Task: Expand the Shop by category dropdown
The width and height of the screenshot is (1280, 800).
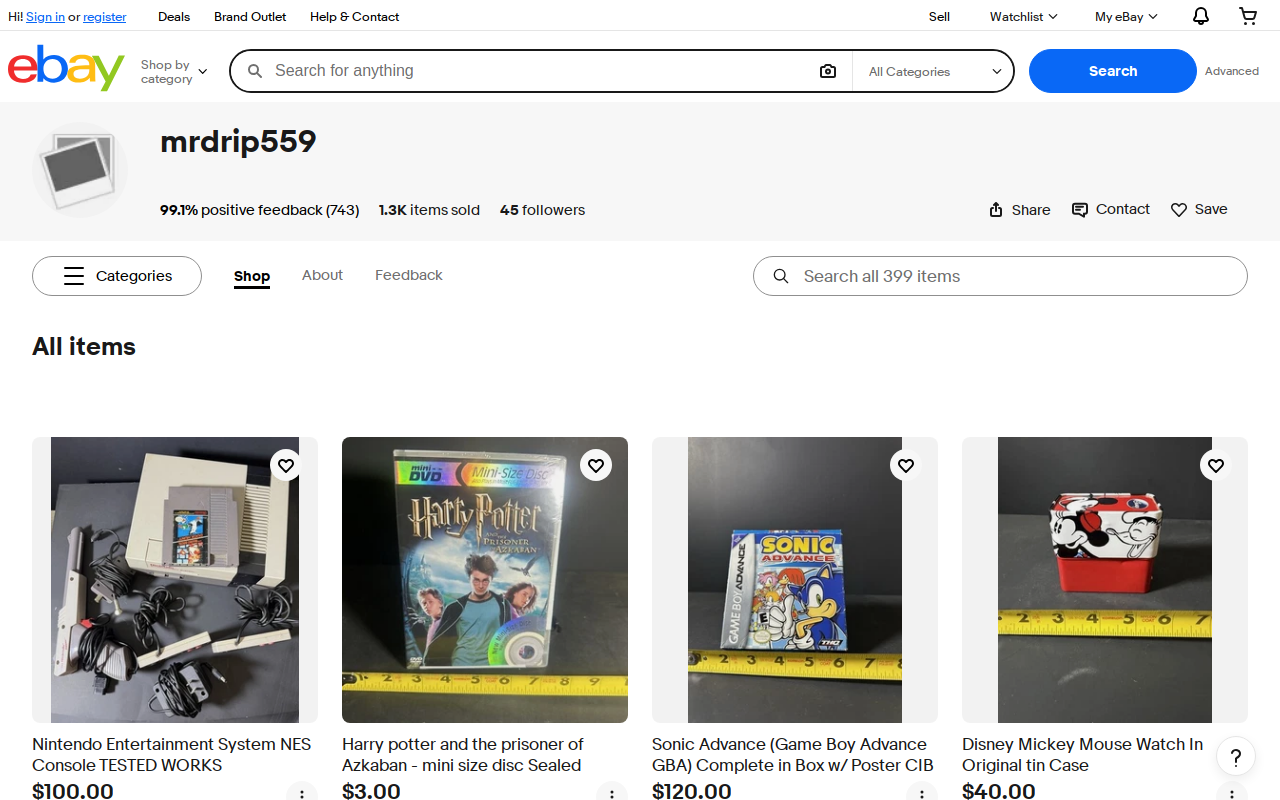Action: (174, 71)
